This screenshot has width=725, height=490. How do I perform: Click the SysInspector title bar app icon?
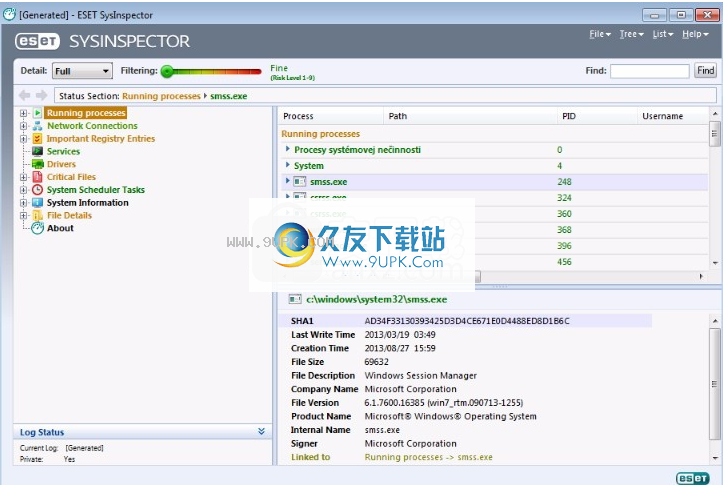pyautogui.click(x=9, y=15)
